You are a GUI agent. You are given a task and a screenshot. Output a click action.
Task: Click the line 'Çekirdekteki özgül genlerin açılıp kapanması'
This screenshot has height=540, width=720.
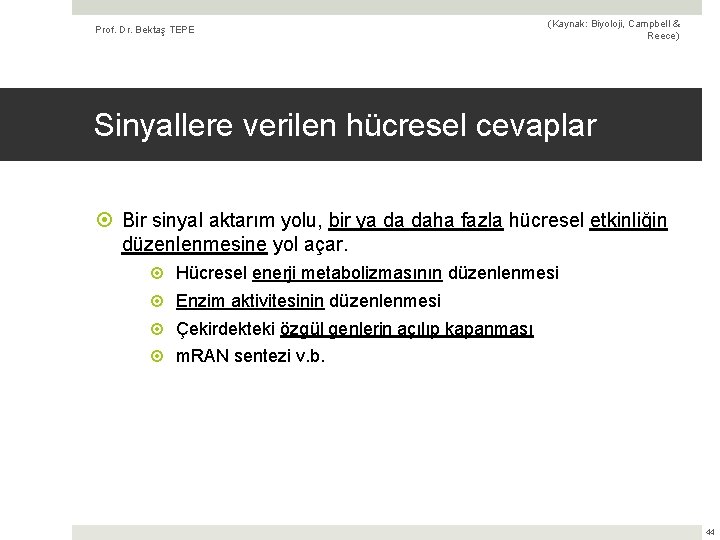point(354,329)
